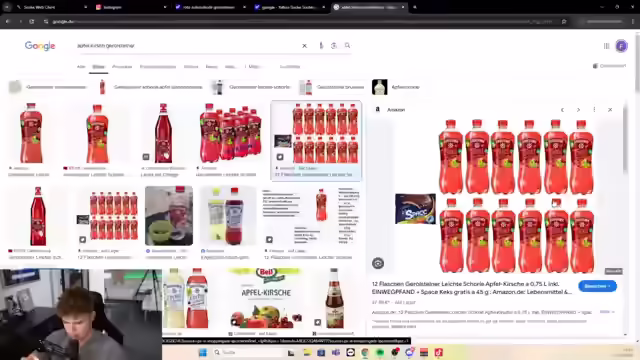Open the Google apps grid
The height and width of the screenshot is (360, 640).
607,46
